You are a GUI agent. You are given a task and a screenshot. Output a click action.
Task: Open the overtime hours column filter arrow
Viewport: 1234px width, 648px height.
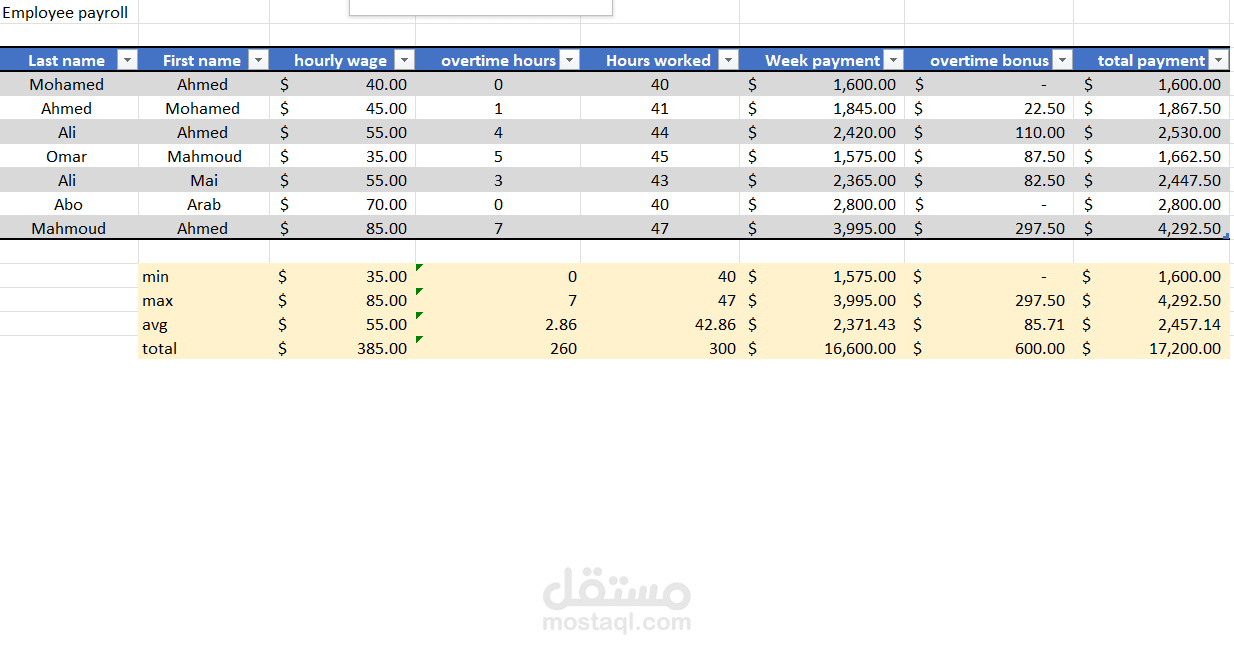[x=570, y=60]
